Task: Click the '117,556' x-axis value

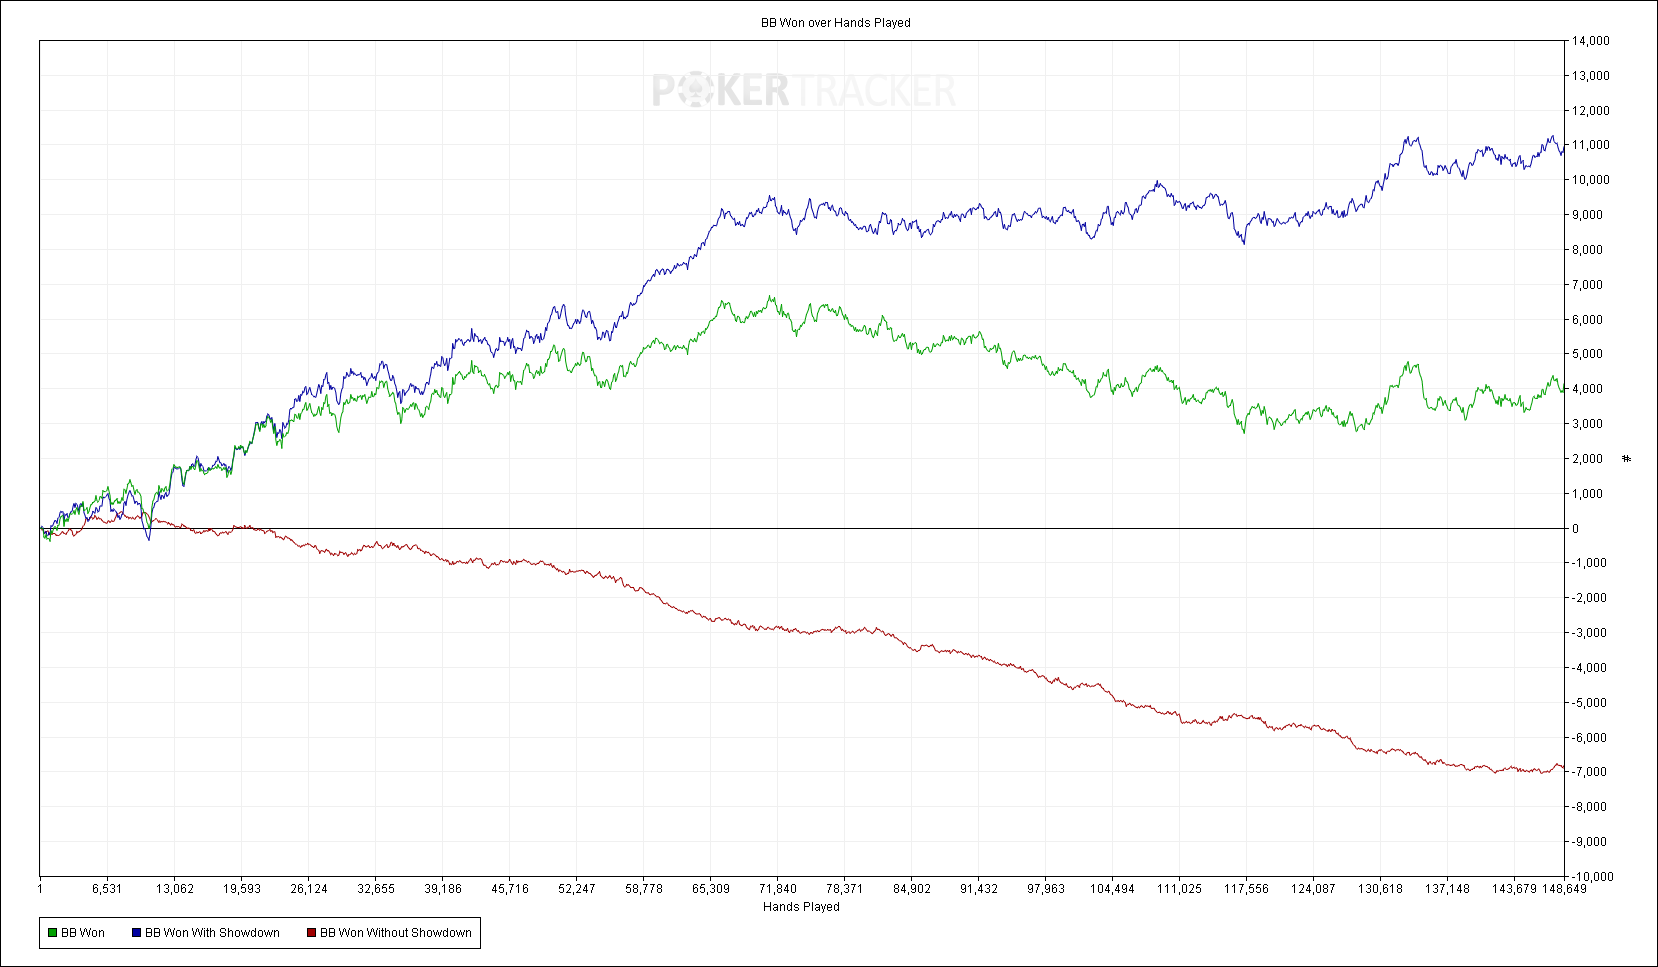Action: pos(1246,889)
